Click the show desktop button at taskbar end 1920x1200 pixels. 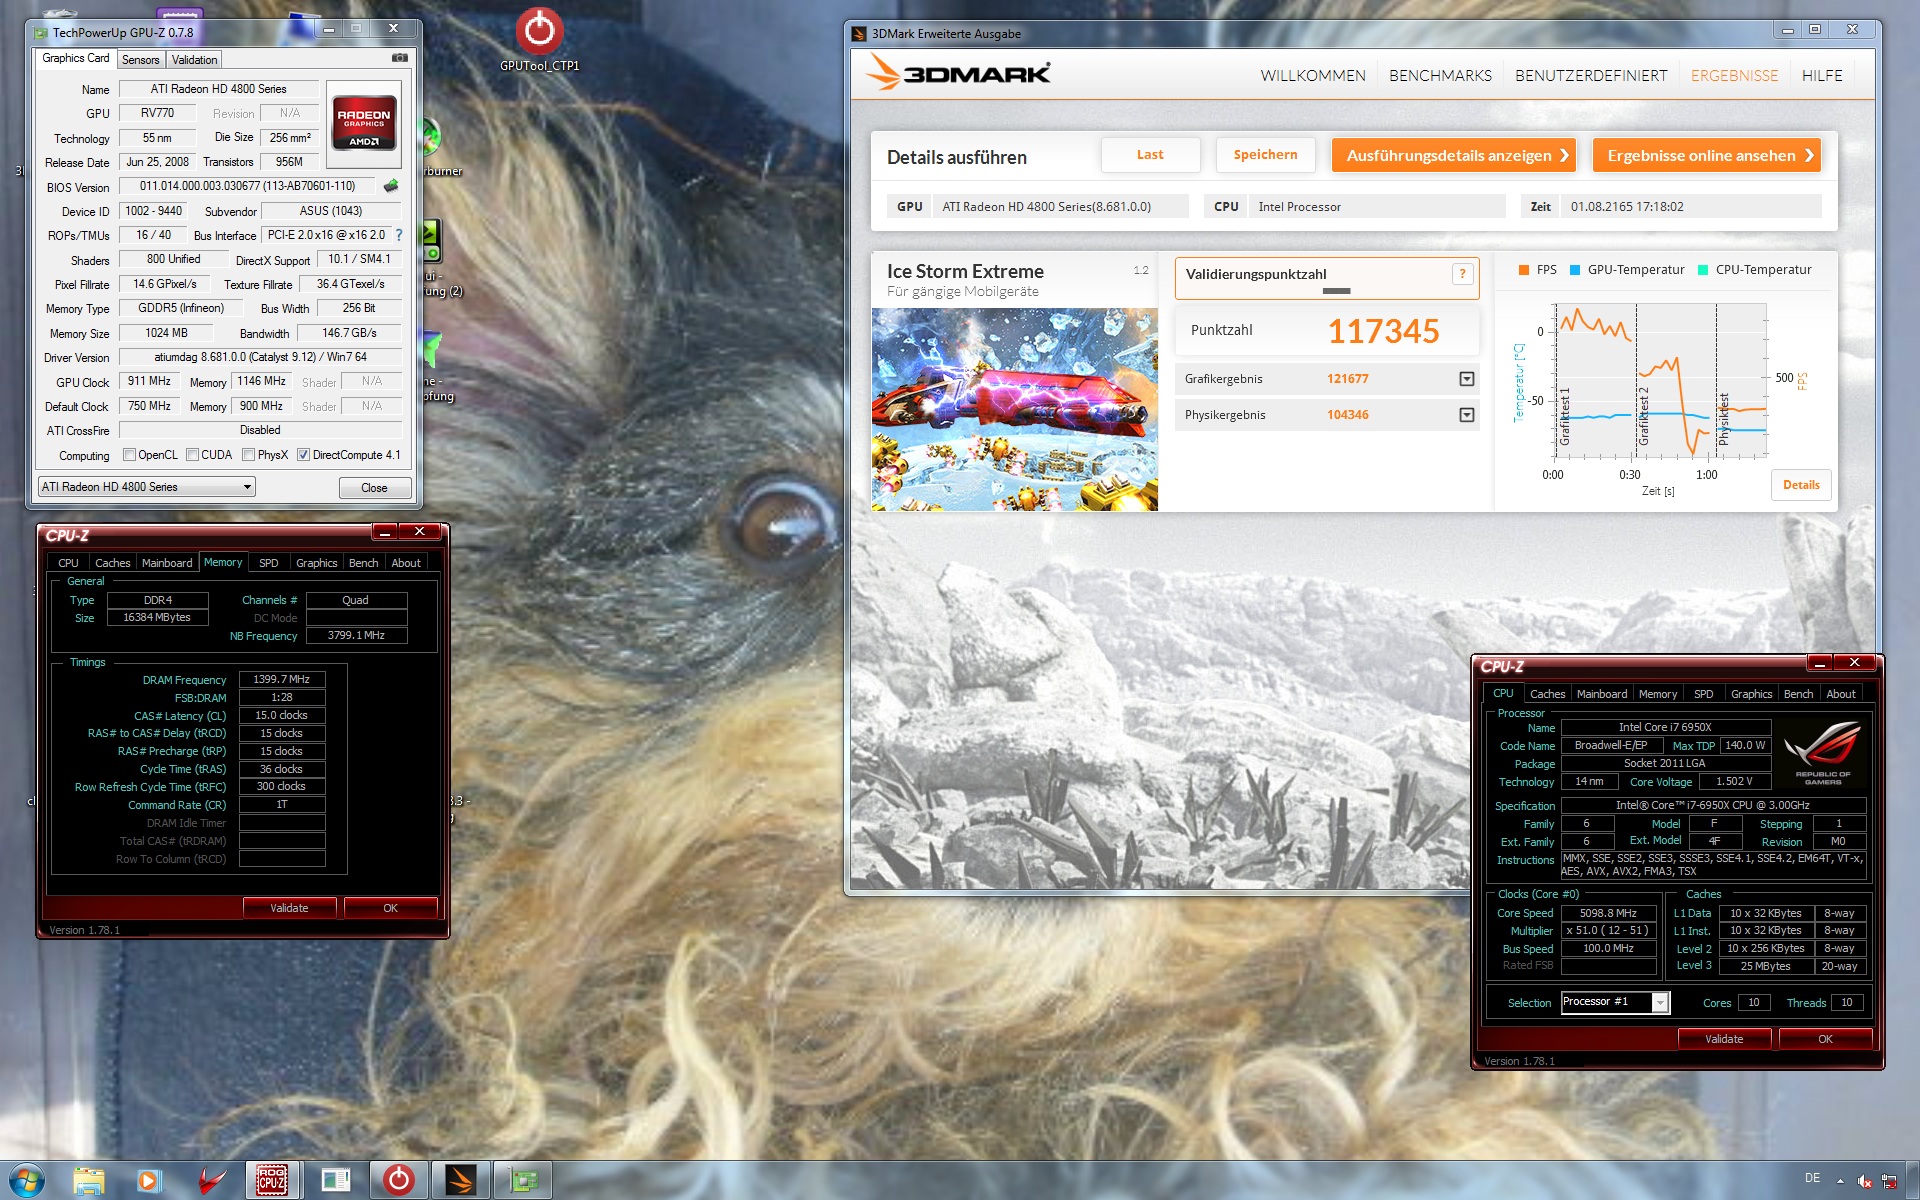coord(1912,1181)
